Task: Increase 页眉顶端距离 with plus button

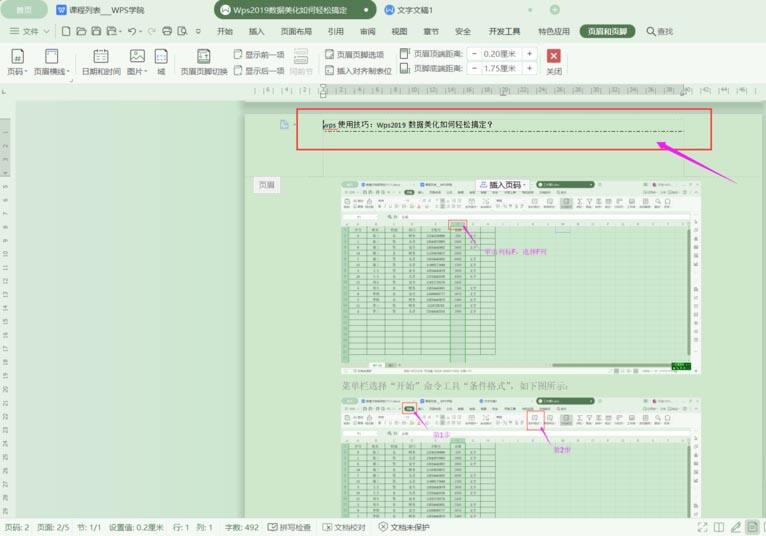Action: (x=530, y=54)
